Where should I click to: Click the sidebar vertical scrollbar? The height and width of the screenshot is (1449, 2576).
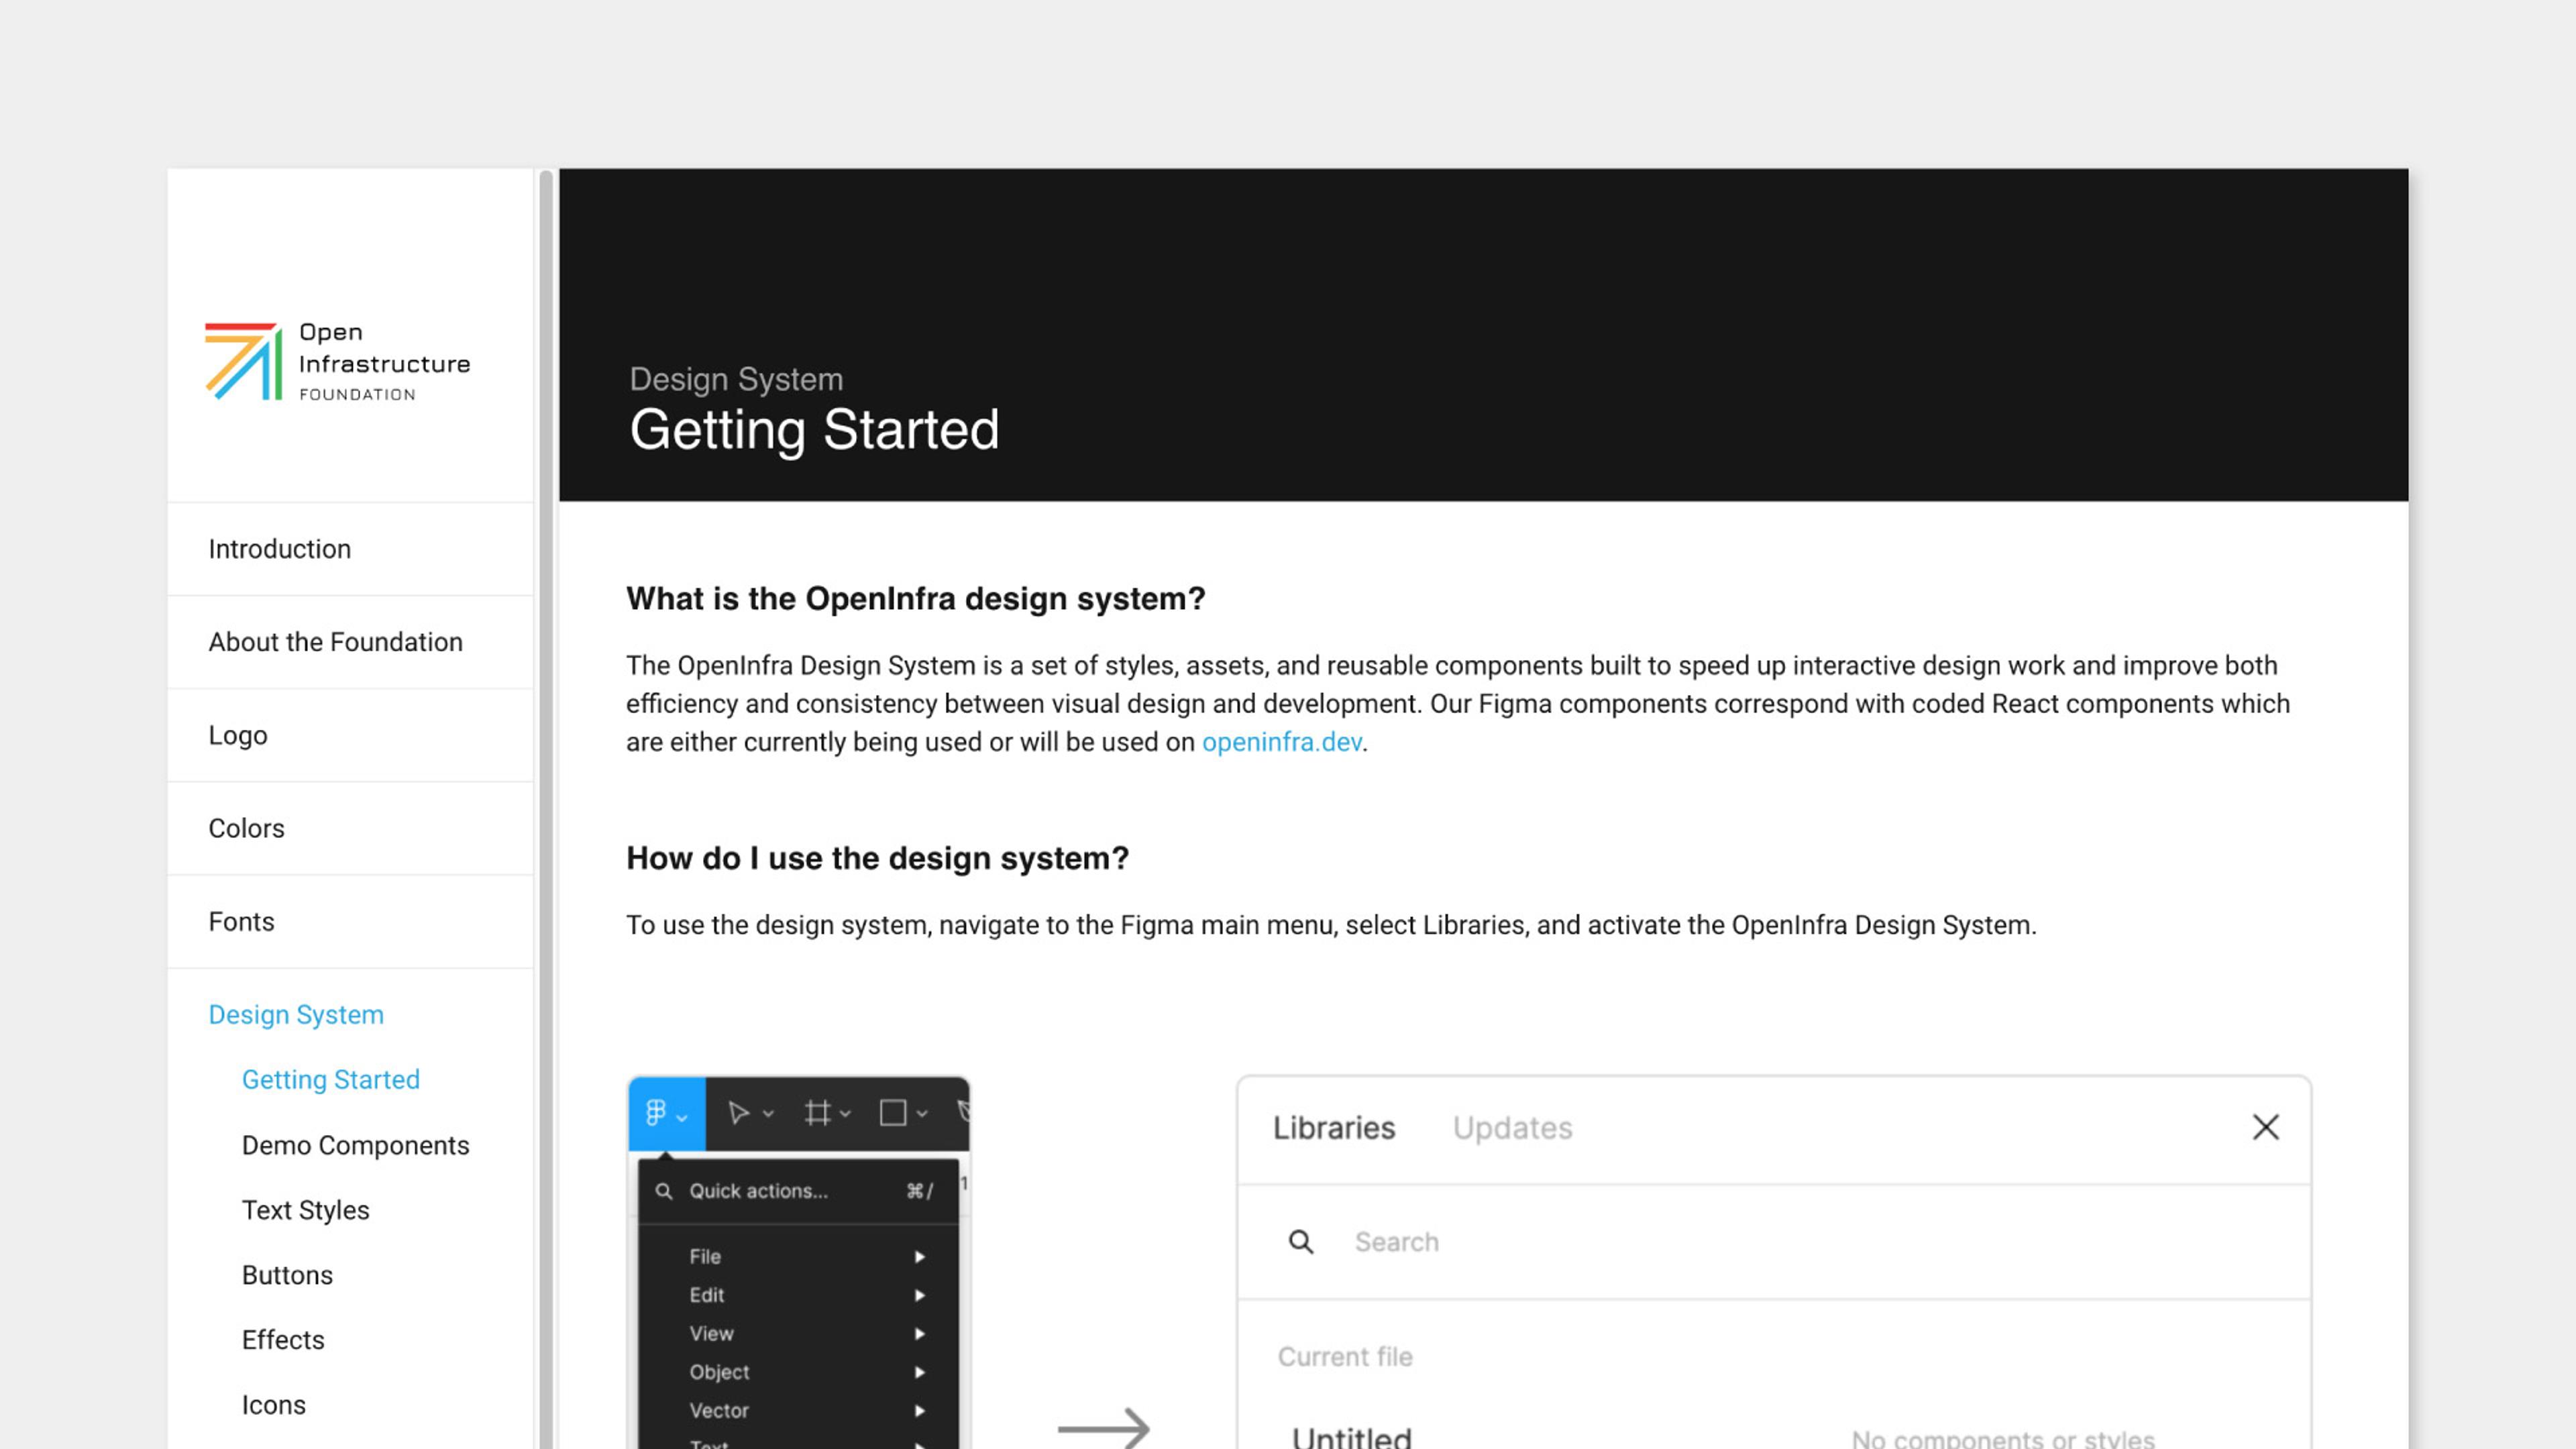click(x=546, y=800)
